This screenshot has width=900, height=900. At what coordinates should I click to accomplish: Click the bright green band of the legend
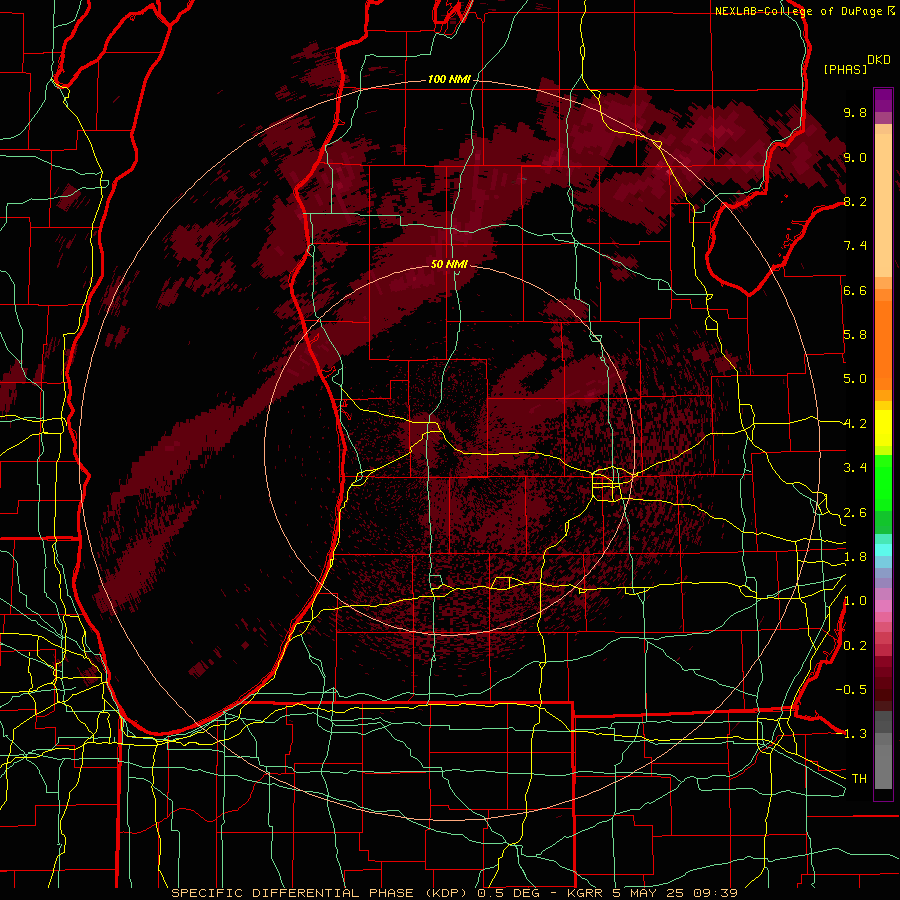pyautogui.click(x=883, y=481)
